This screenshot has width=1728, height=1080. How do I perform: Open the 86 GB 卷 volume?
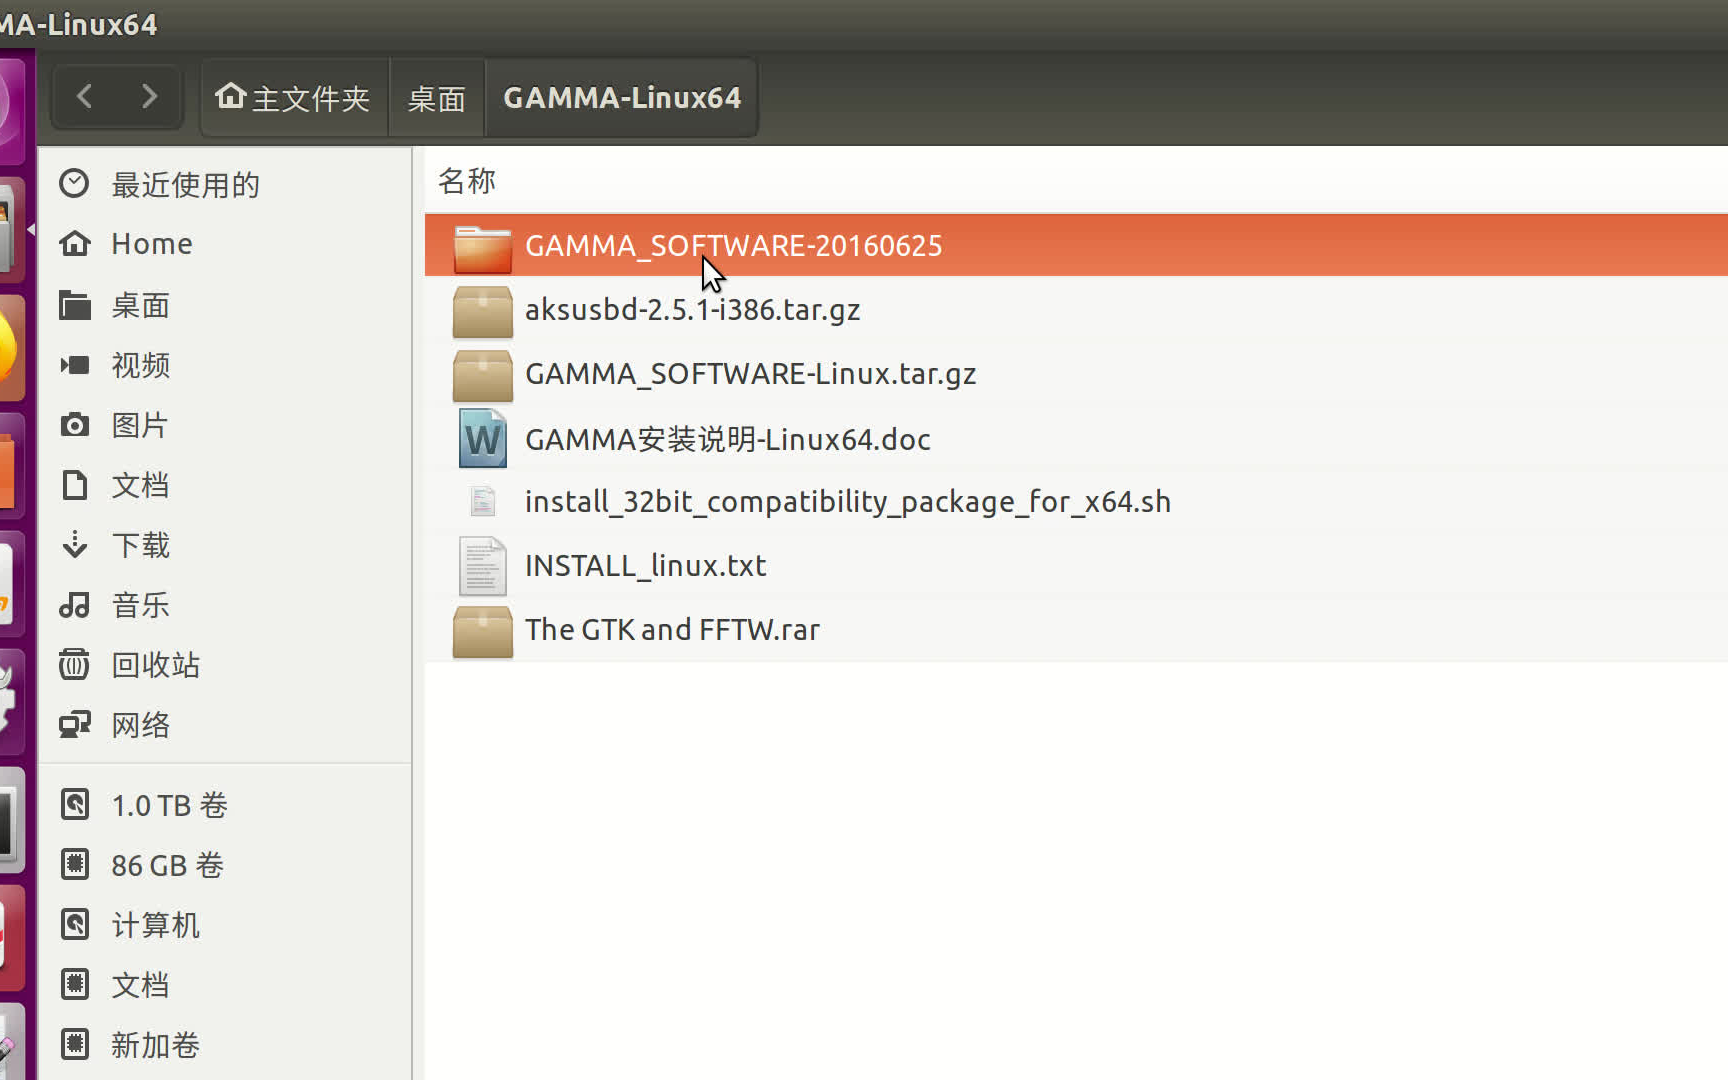click(x=167, y=865)
